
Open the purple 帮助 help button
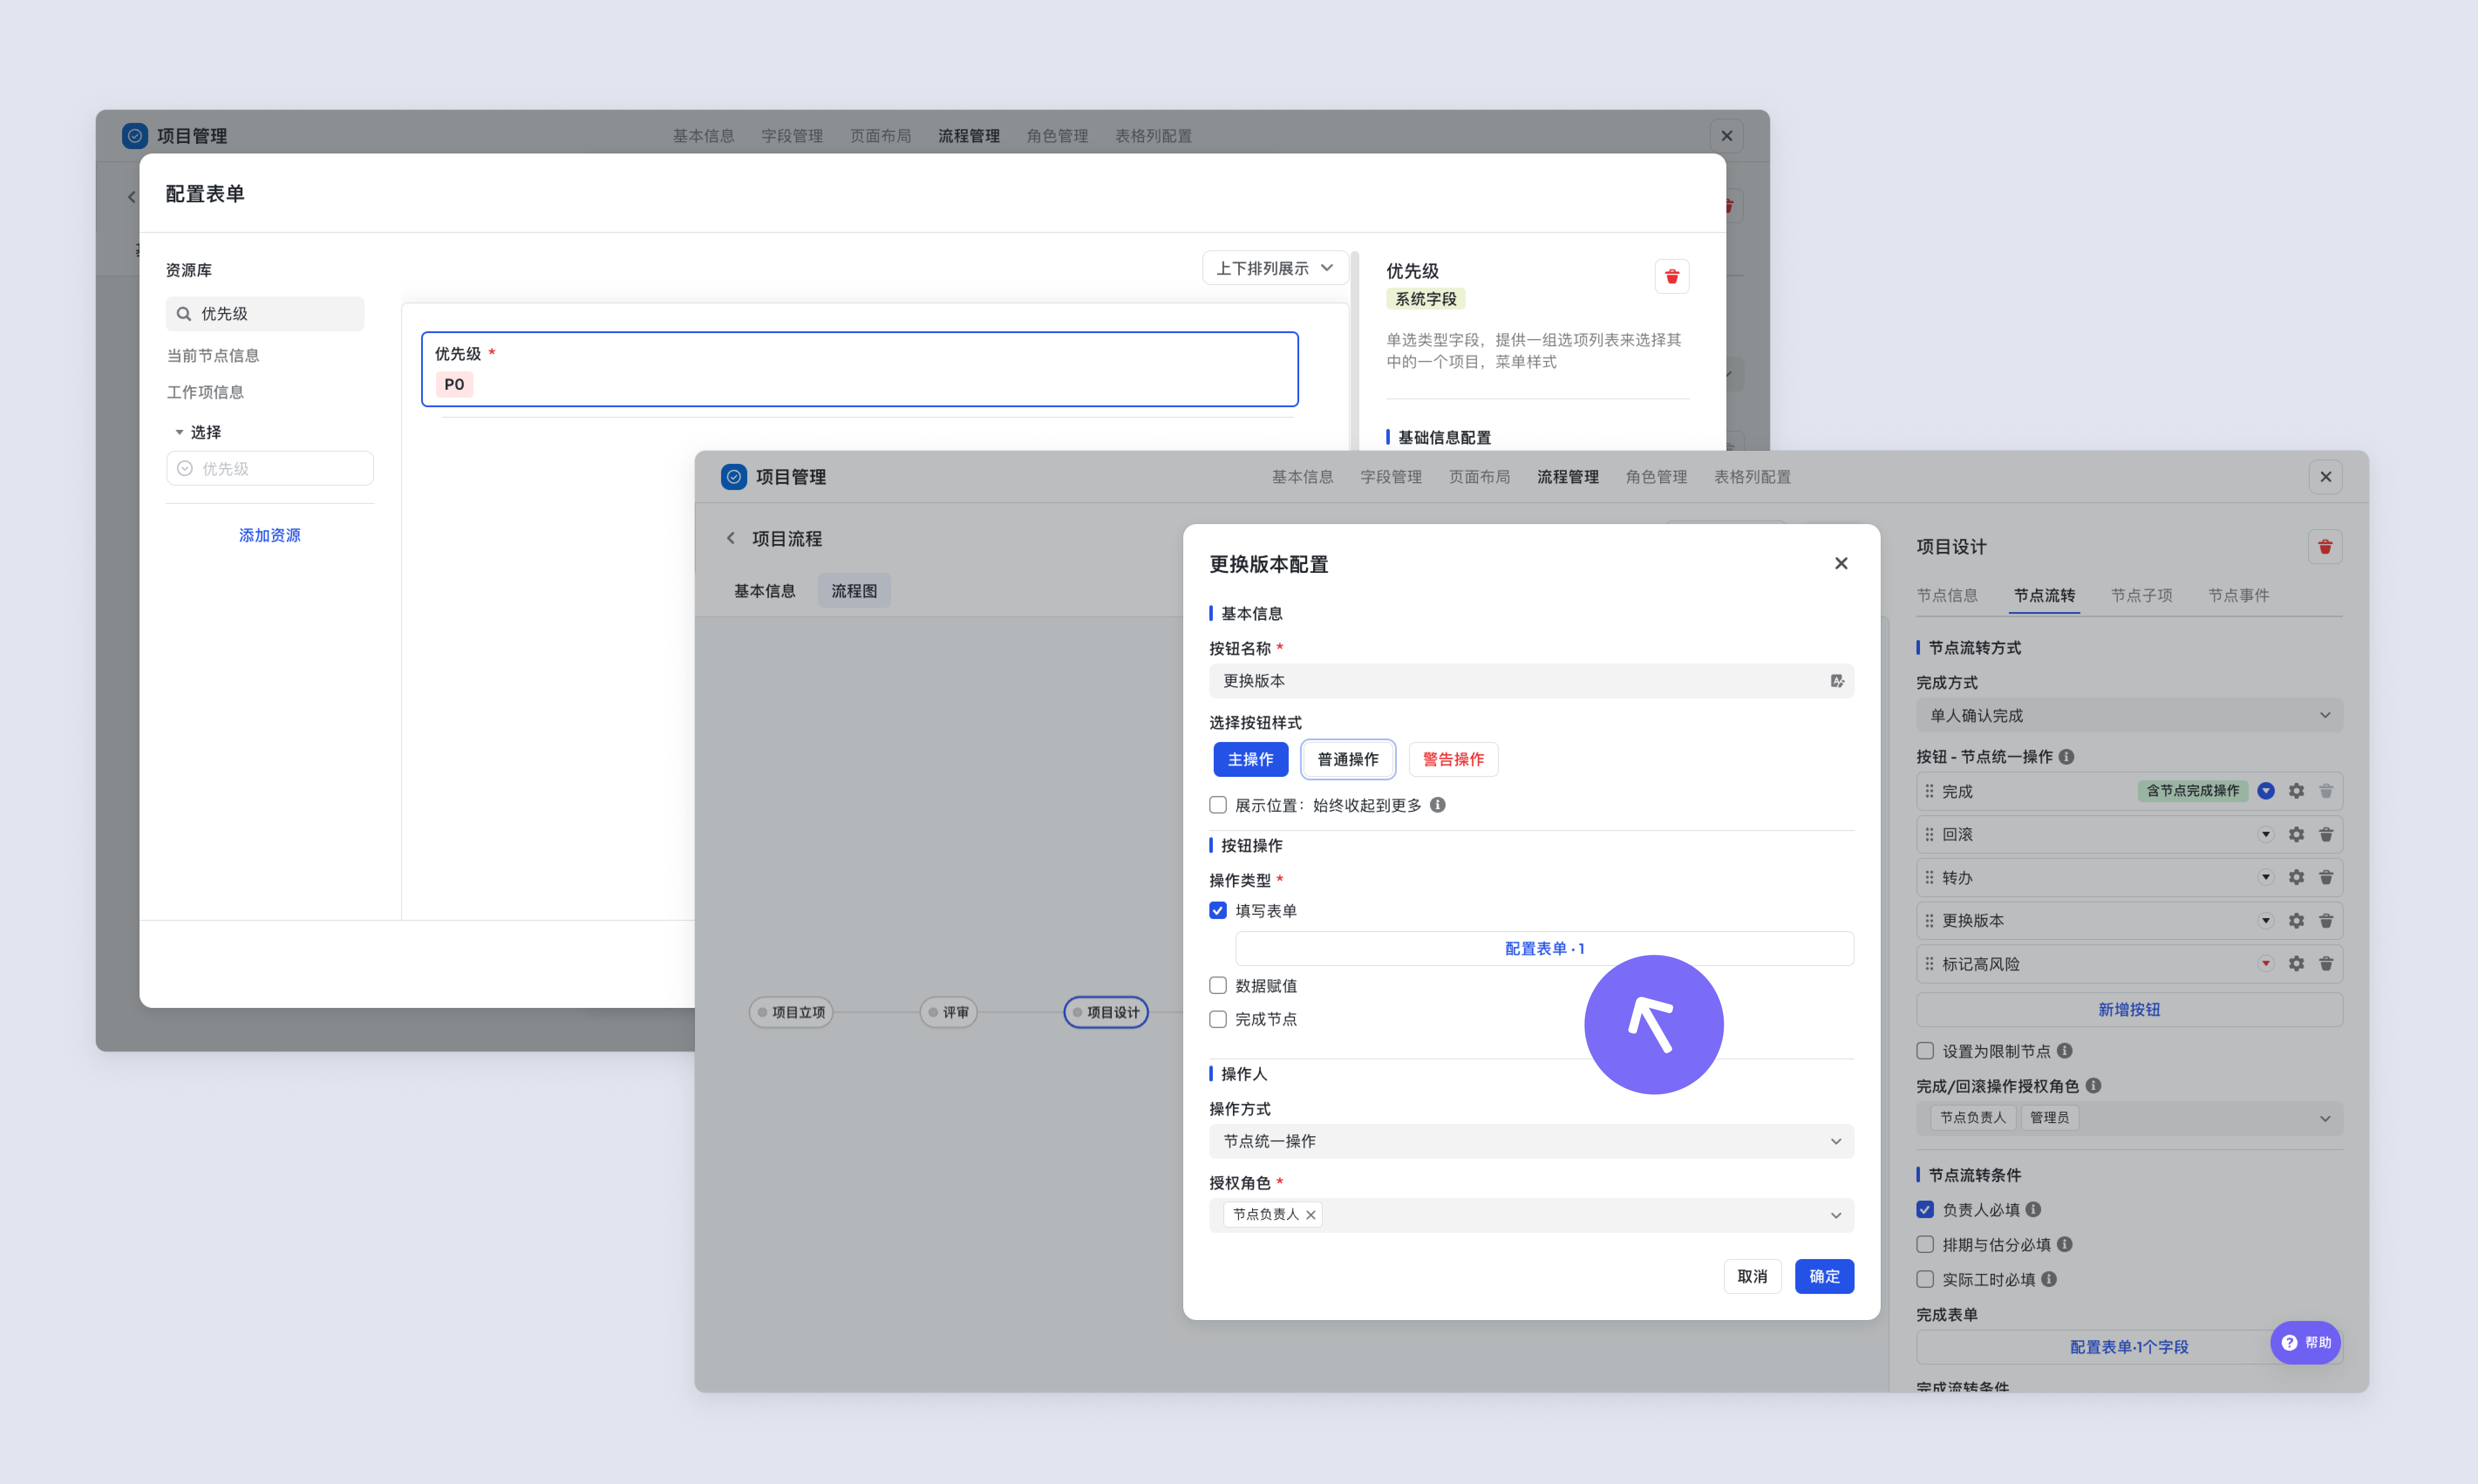click(2305, 1343)
